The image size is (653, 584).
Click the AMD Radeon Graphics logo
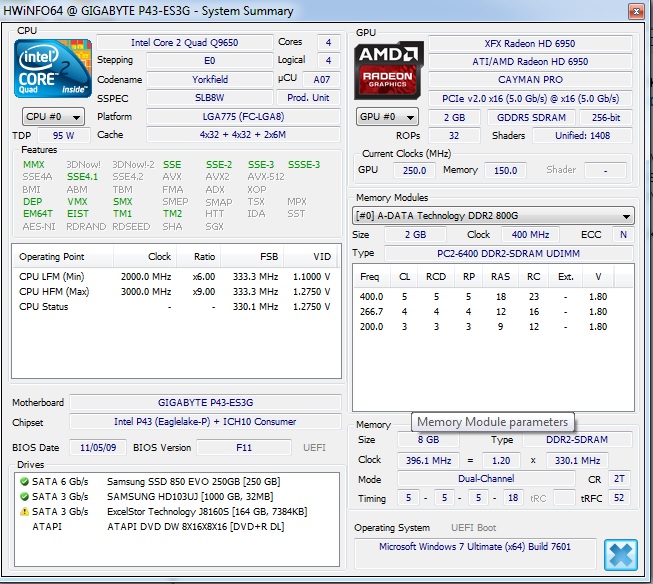coord(389,70)
